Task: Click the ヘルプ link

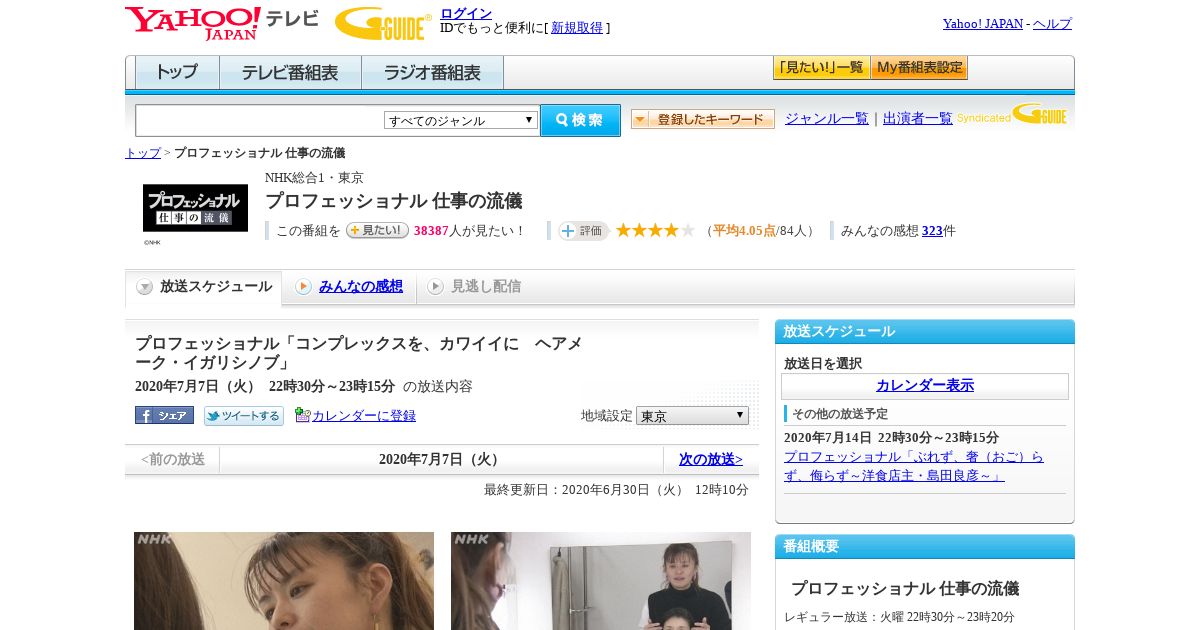Action: pyautogui.click(x=1052, y=24)
